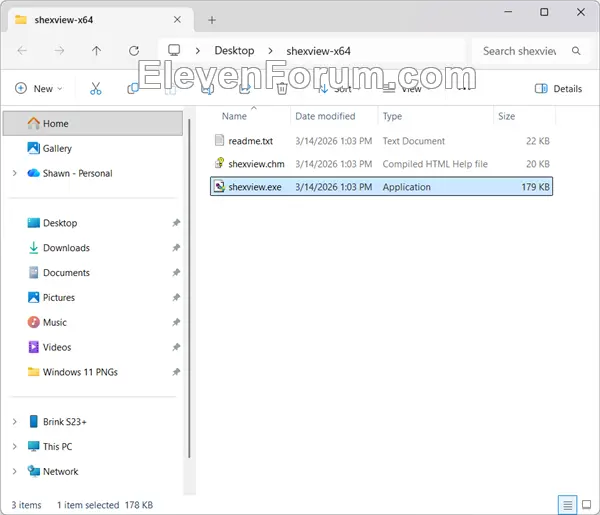Click the readme.txt document icon
This screenshot has width=600, height=515.
click(219, 140)
